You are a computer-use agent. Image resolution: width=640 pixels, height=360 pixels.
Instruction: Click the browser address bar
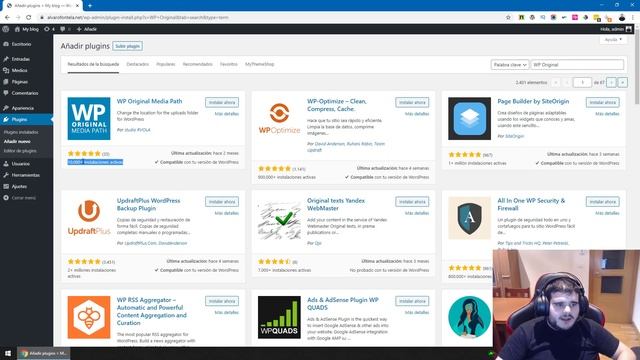point(269,18)
